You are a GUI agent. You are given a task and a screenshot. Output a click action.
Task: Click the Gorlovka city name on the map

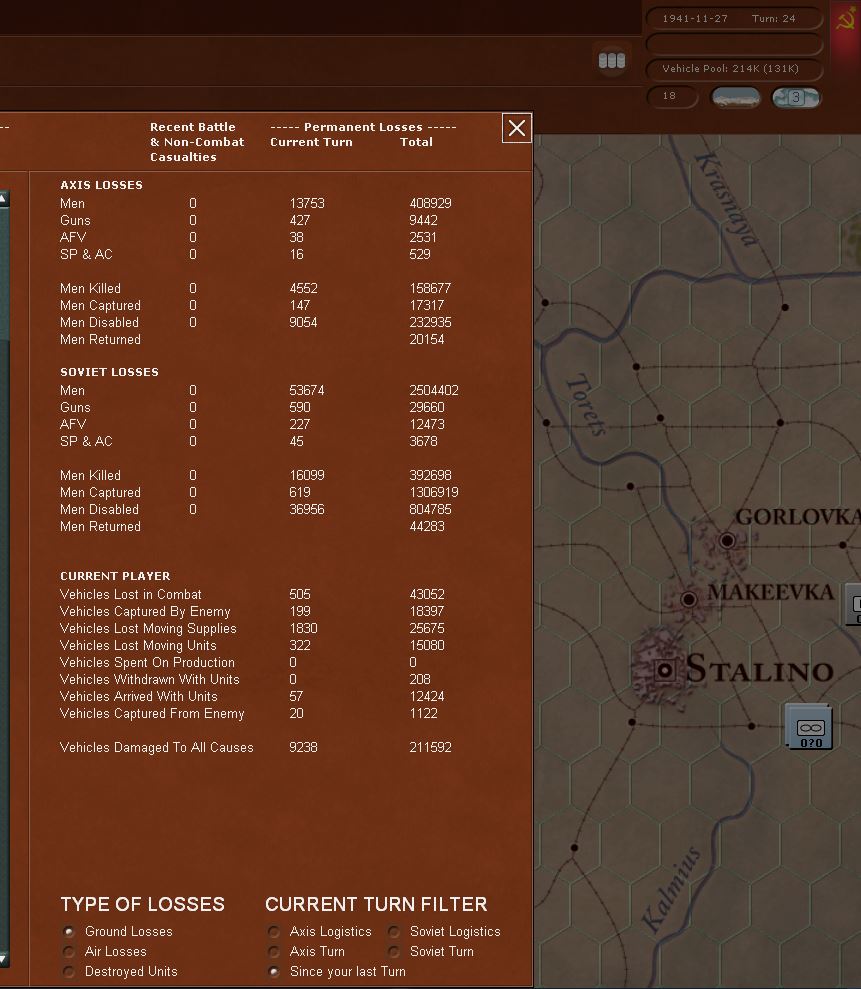pyautogui.click(x=797, y=517)
